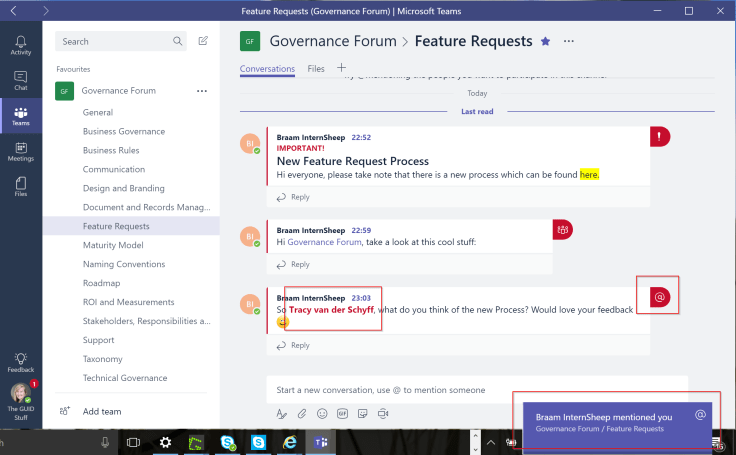Select the Maturity Model channel

click(x=113, y=245)
